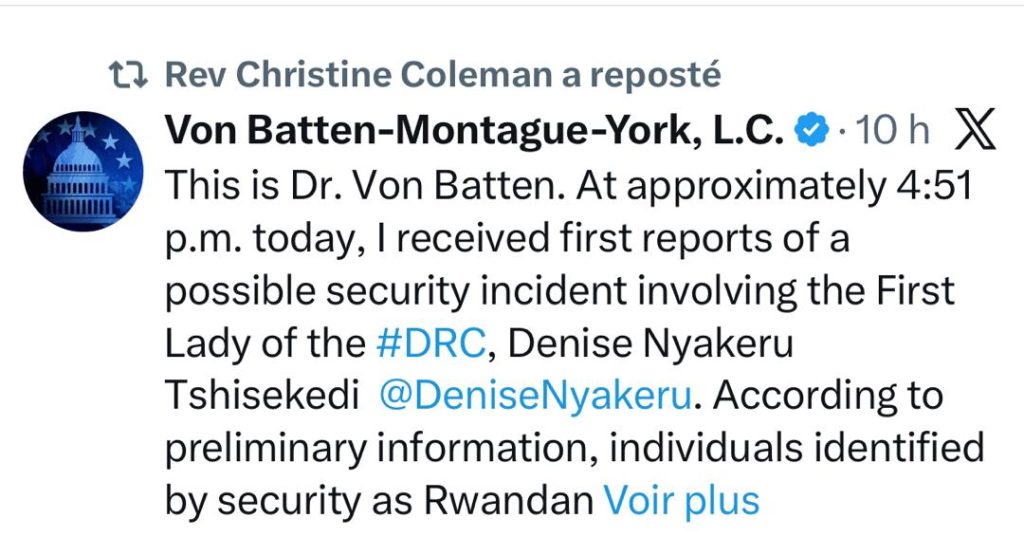Viewport: 1024px width, 537px height.
Task: Click the "Denise Nyakeru" name in the post text
Action: 651,343
